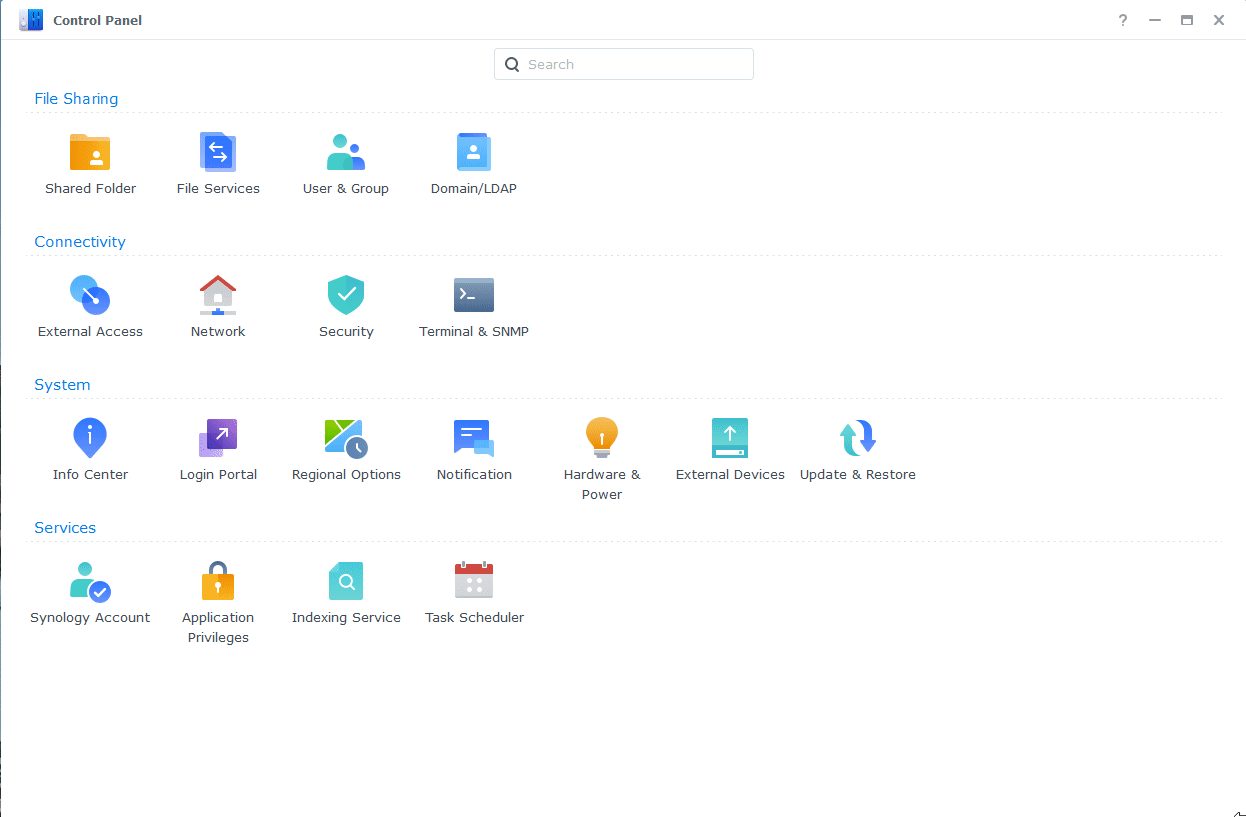This screenshot has width=1246, height=817.
Task: Open Info Center
Action: point(90,439)
